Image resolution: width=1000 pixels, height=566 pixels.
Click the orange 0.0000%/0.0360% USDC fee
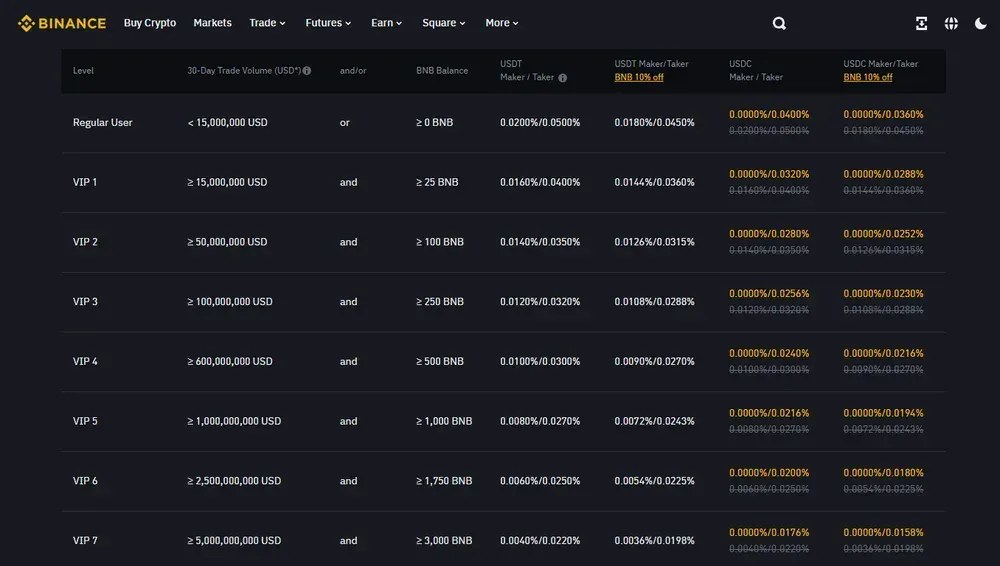coord(883,114)
